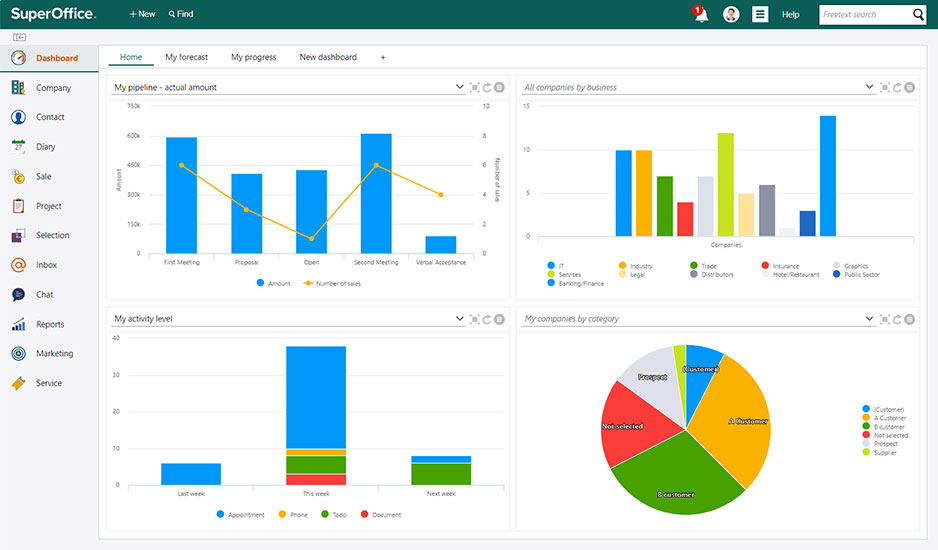Expand the My pipeline chart dropdown

(459, 87)
